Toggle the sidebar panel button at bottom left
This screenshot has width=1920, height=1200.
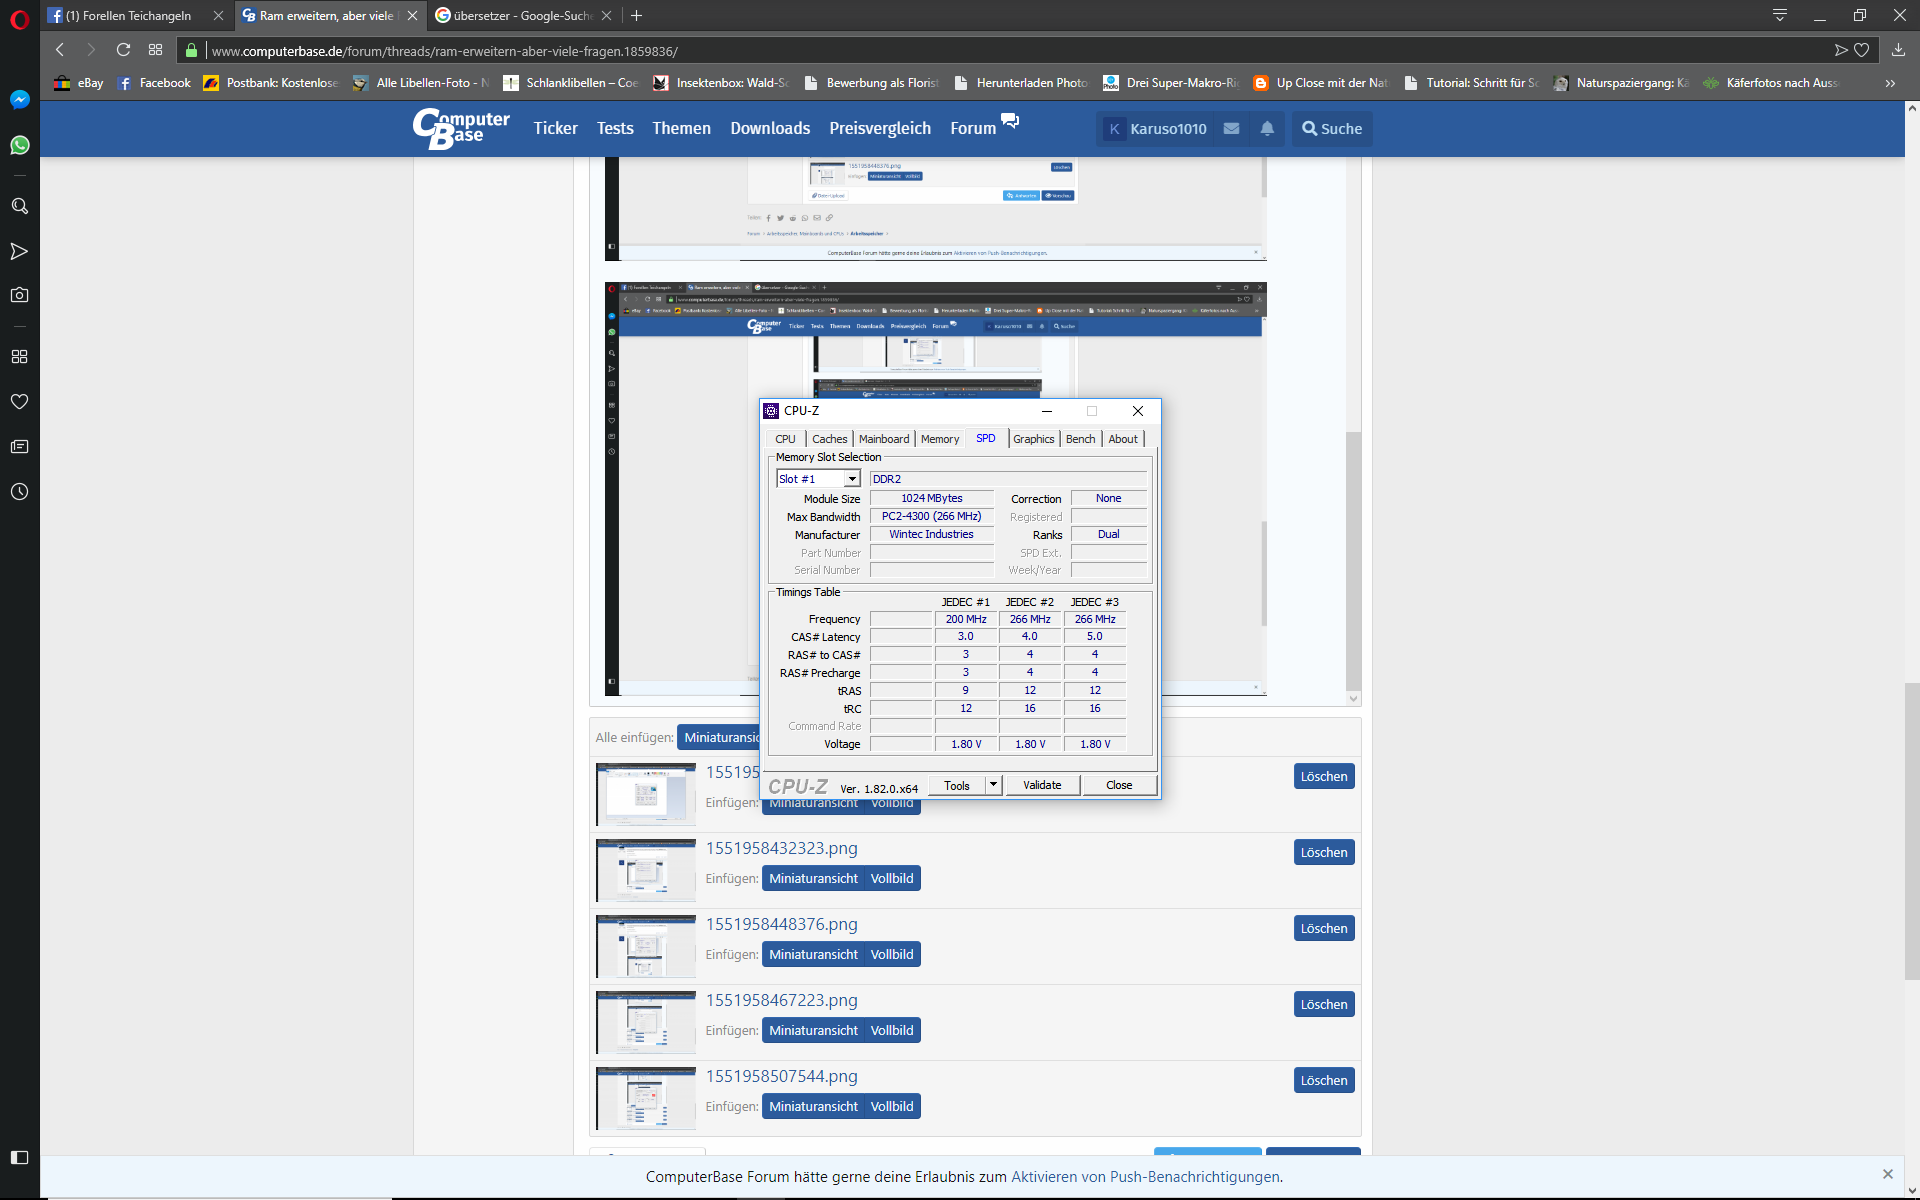(19, 1157)
